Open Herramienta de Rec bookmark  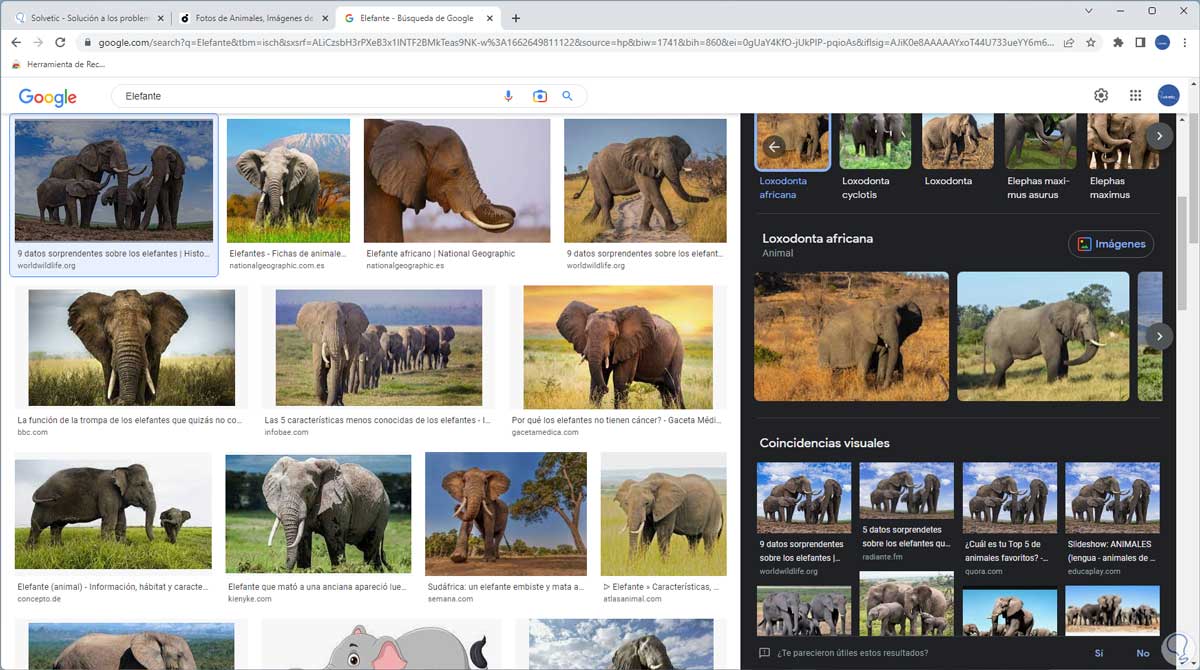tap(58, 65)
